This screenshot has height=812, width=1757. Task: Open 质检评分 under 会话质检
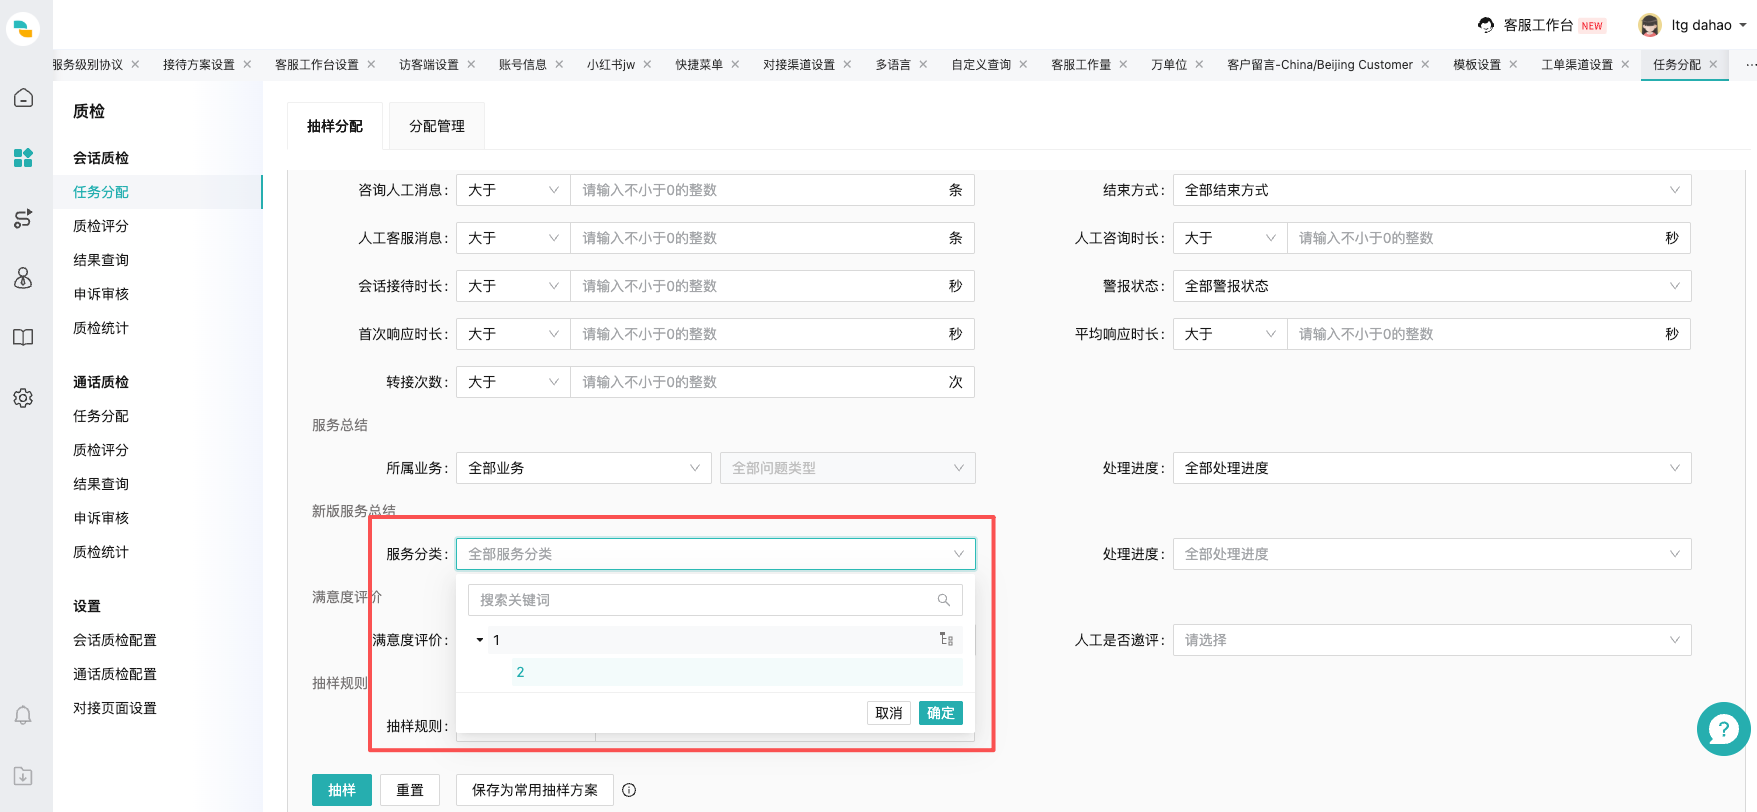[x=101, y=226]
